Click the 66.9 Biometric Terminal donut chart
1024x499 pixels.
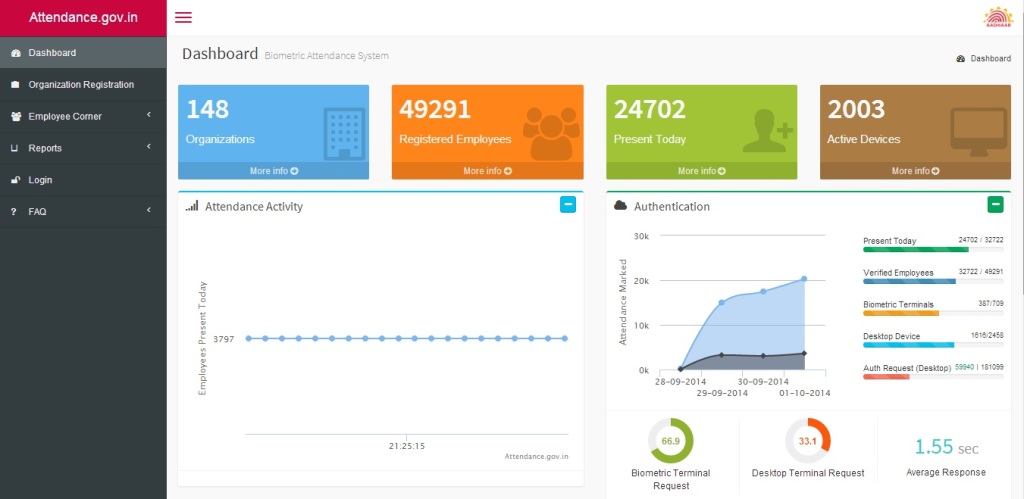pos(671,441)
